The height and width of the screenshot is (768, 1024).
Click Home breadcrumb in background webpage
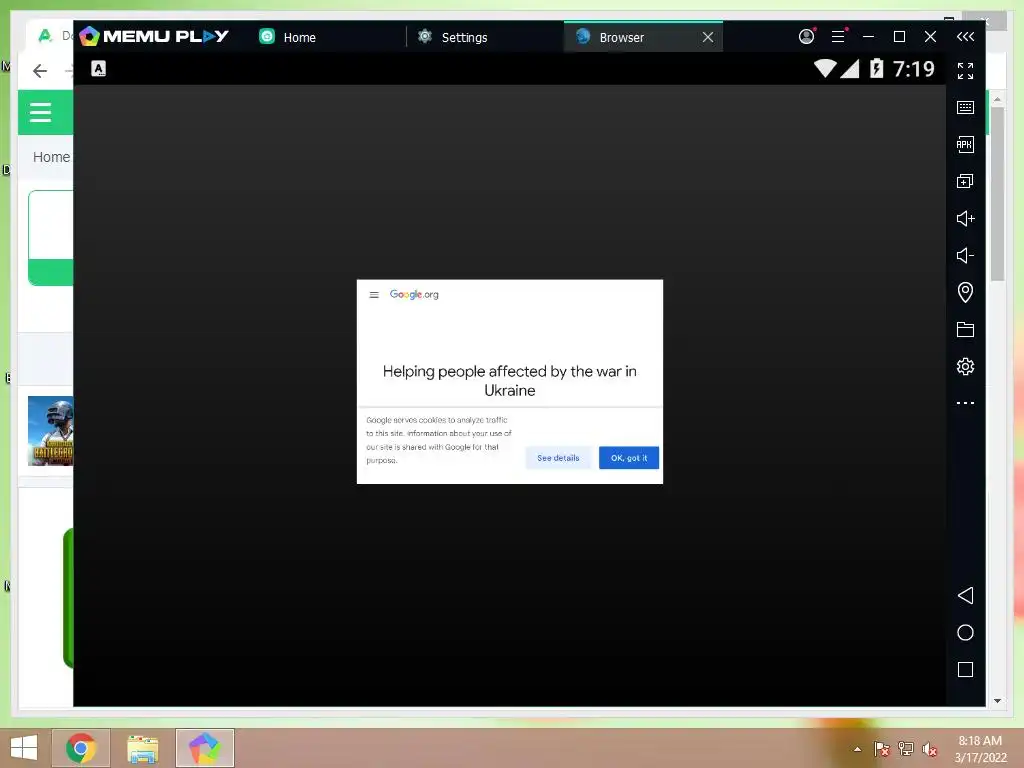tap(51, 157)
